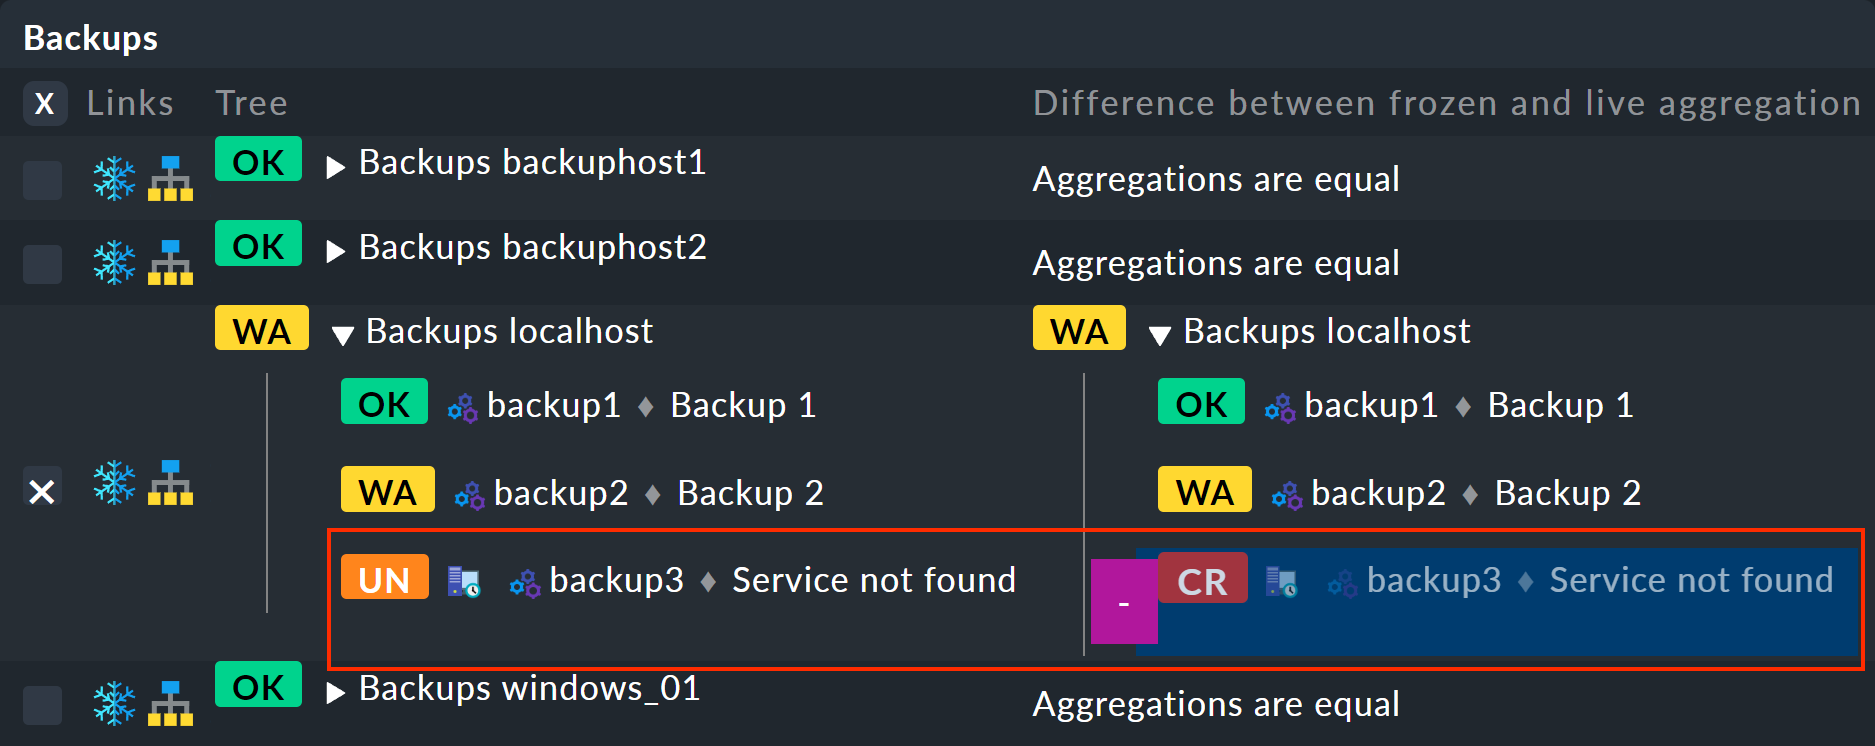Click the freeze snowflake icon for Backups backuphost1
This screenshot has height=746, width=1875.
click(x=114, y=179)
